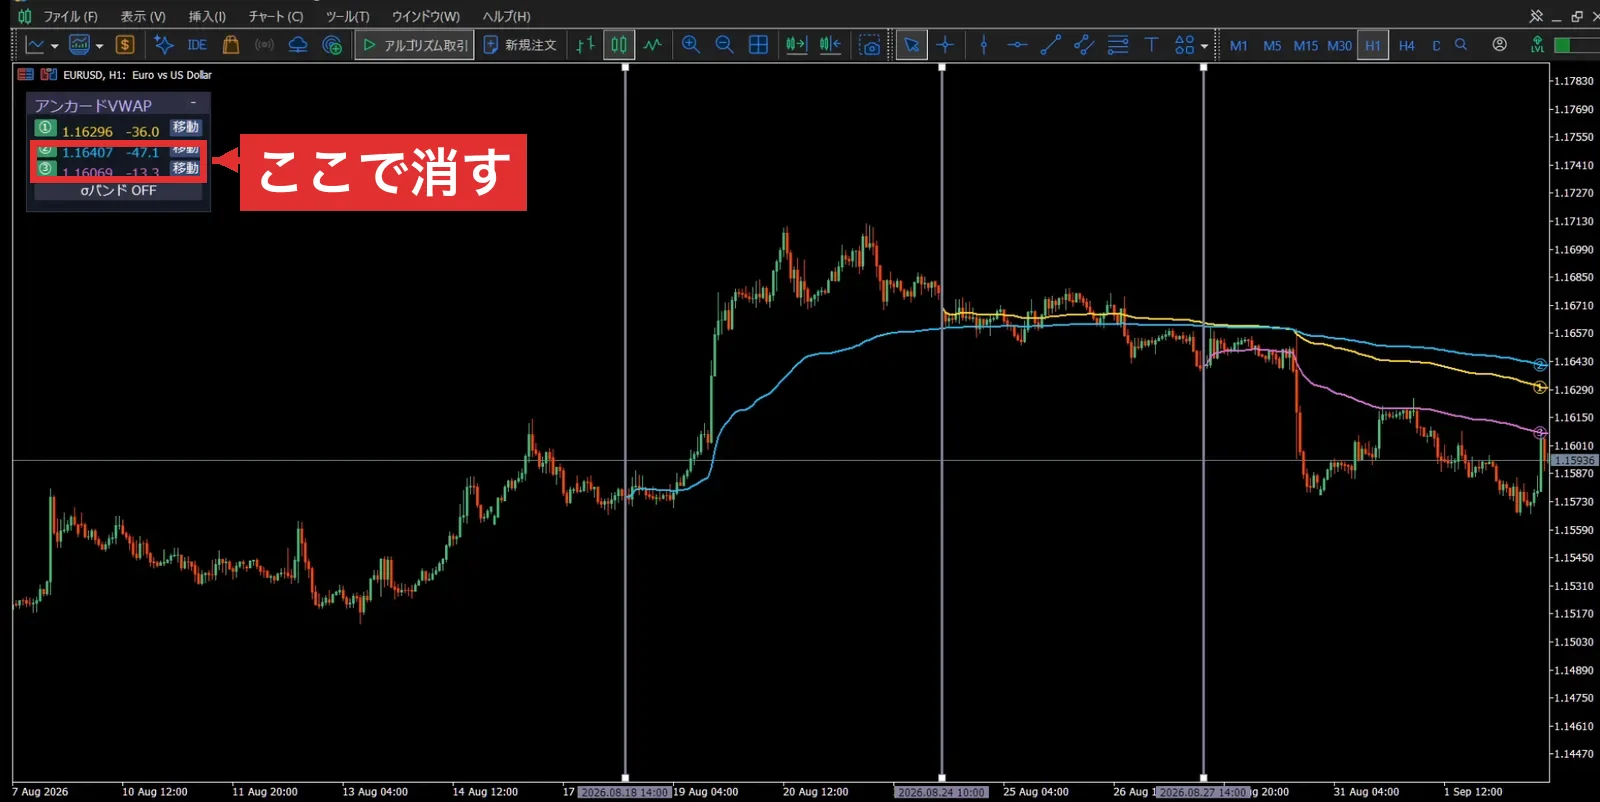
Task: Select the equidistant channel tool
Action: point(1084,45)
